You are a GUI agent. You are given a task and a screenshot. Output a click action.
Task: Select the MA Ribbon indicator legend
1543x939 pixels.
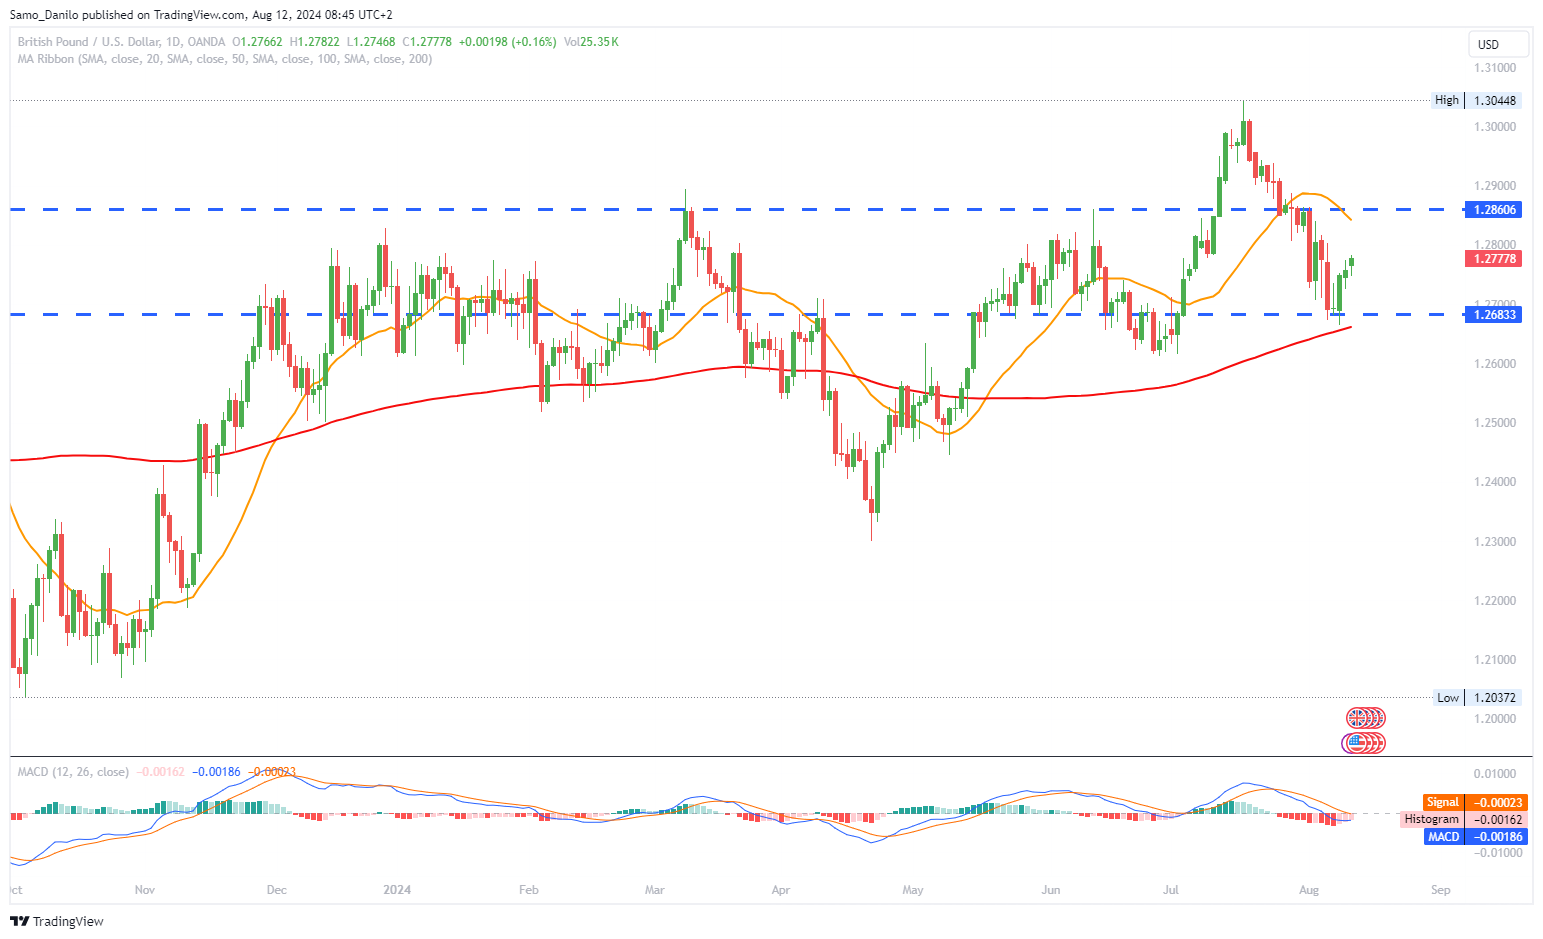pos(225,59)
